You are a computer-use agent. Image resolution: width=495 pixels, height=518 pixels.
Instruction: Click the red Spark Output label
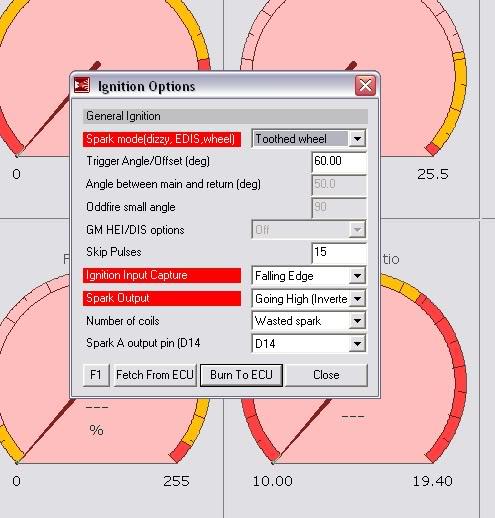(x=162, y=298)
